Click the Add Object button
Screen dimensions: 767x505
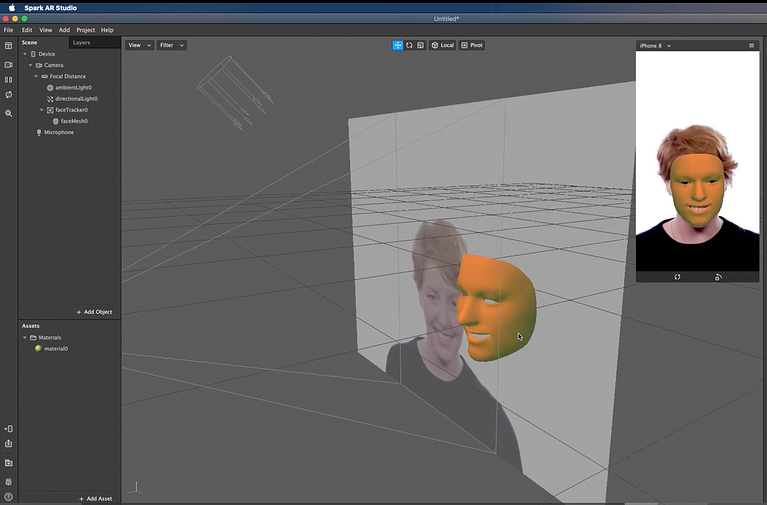click(95, 312)
